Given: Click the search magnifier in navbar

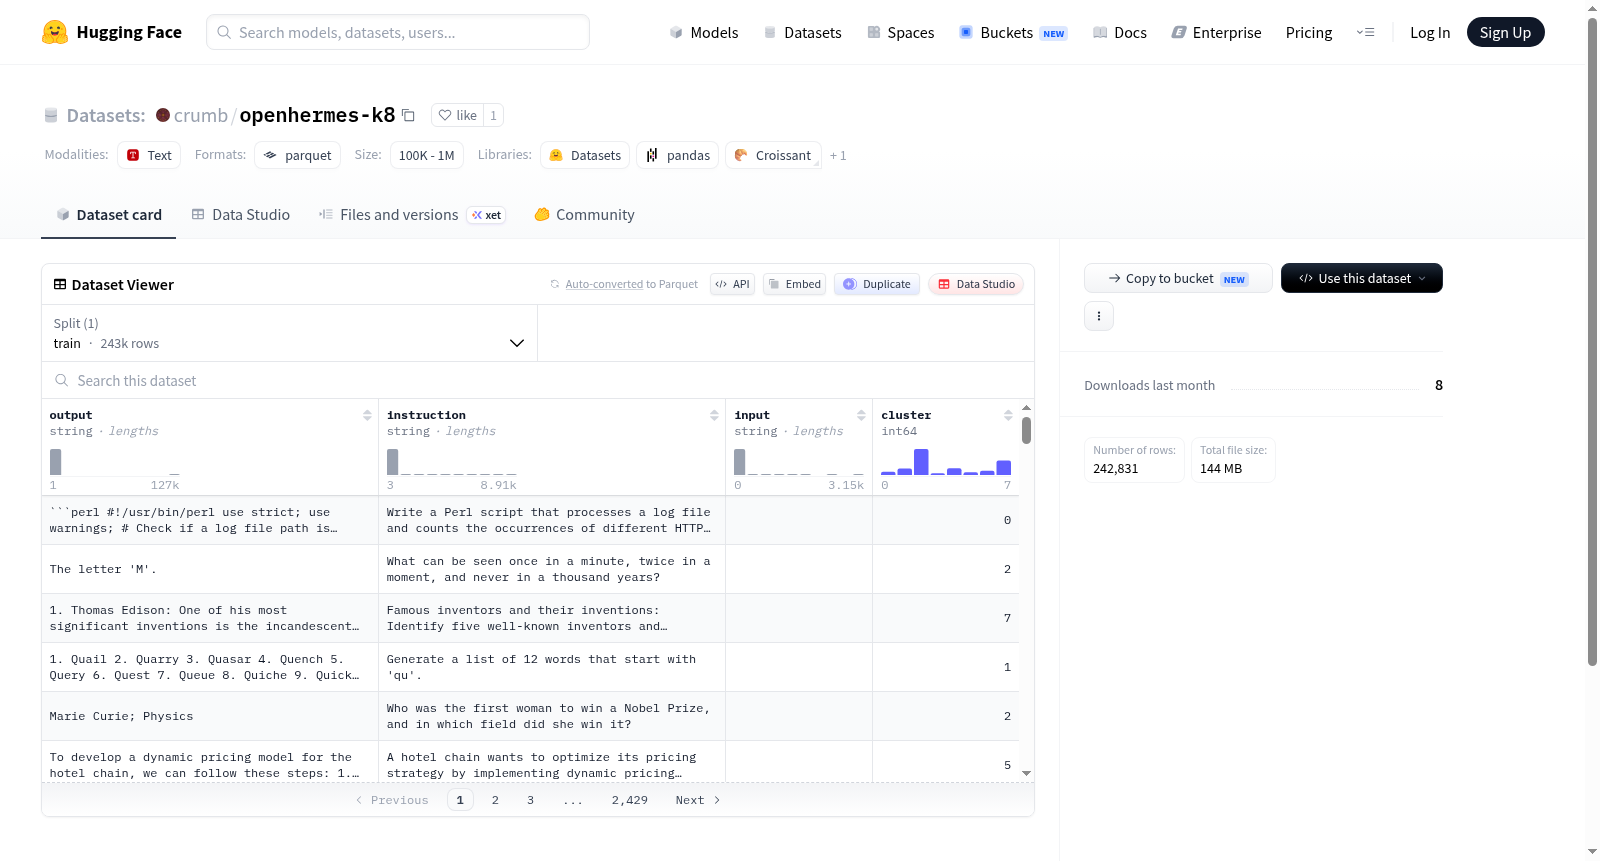Looking at the screenshot, I should [224, 32].
